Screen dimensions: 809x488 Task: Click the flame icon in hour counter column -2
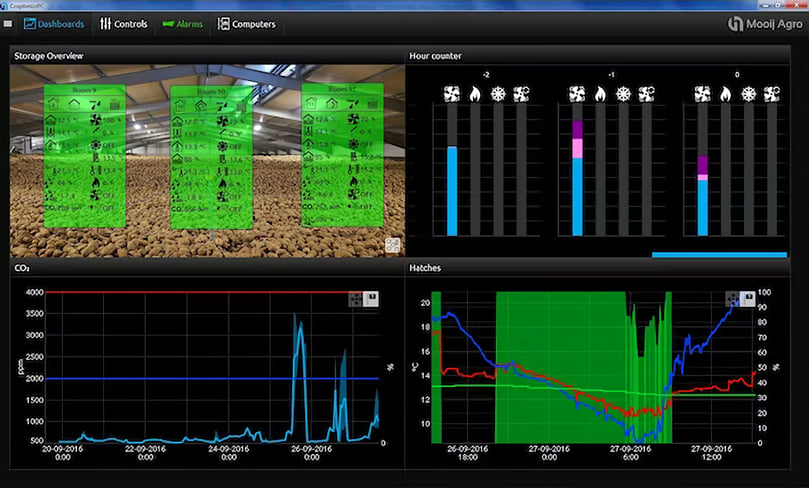pyautogui.click(x=475, y=94)
